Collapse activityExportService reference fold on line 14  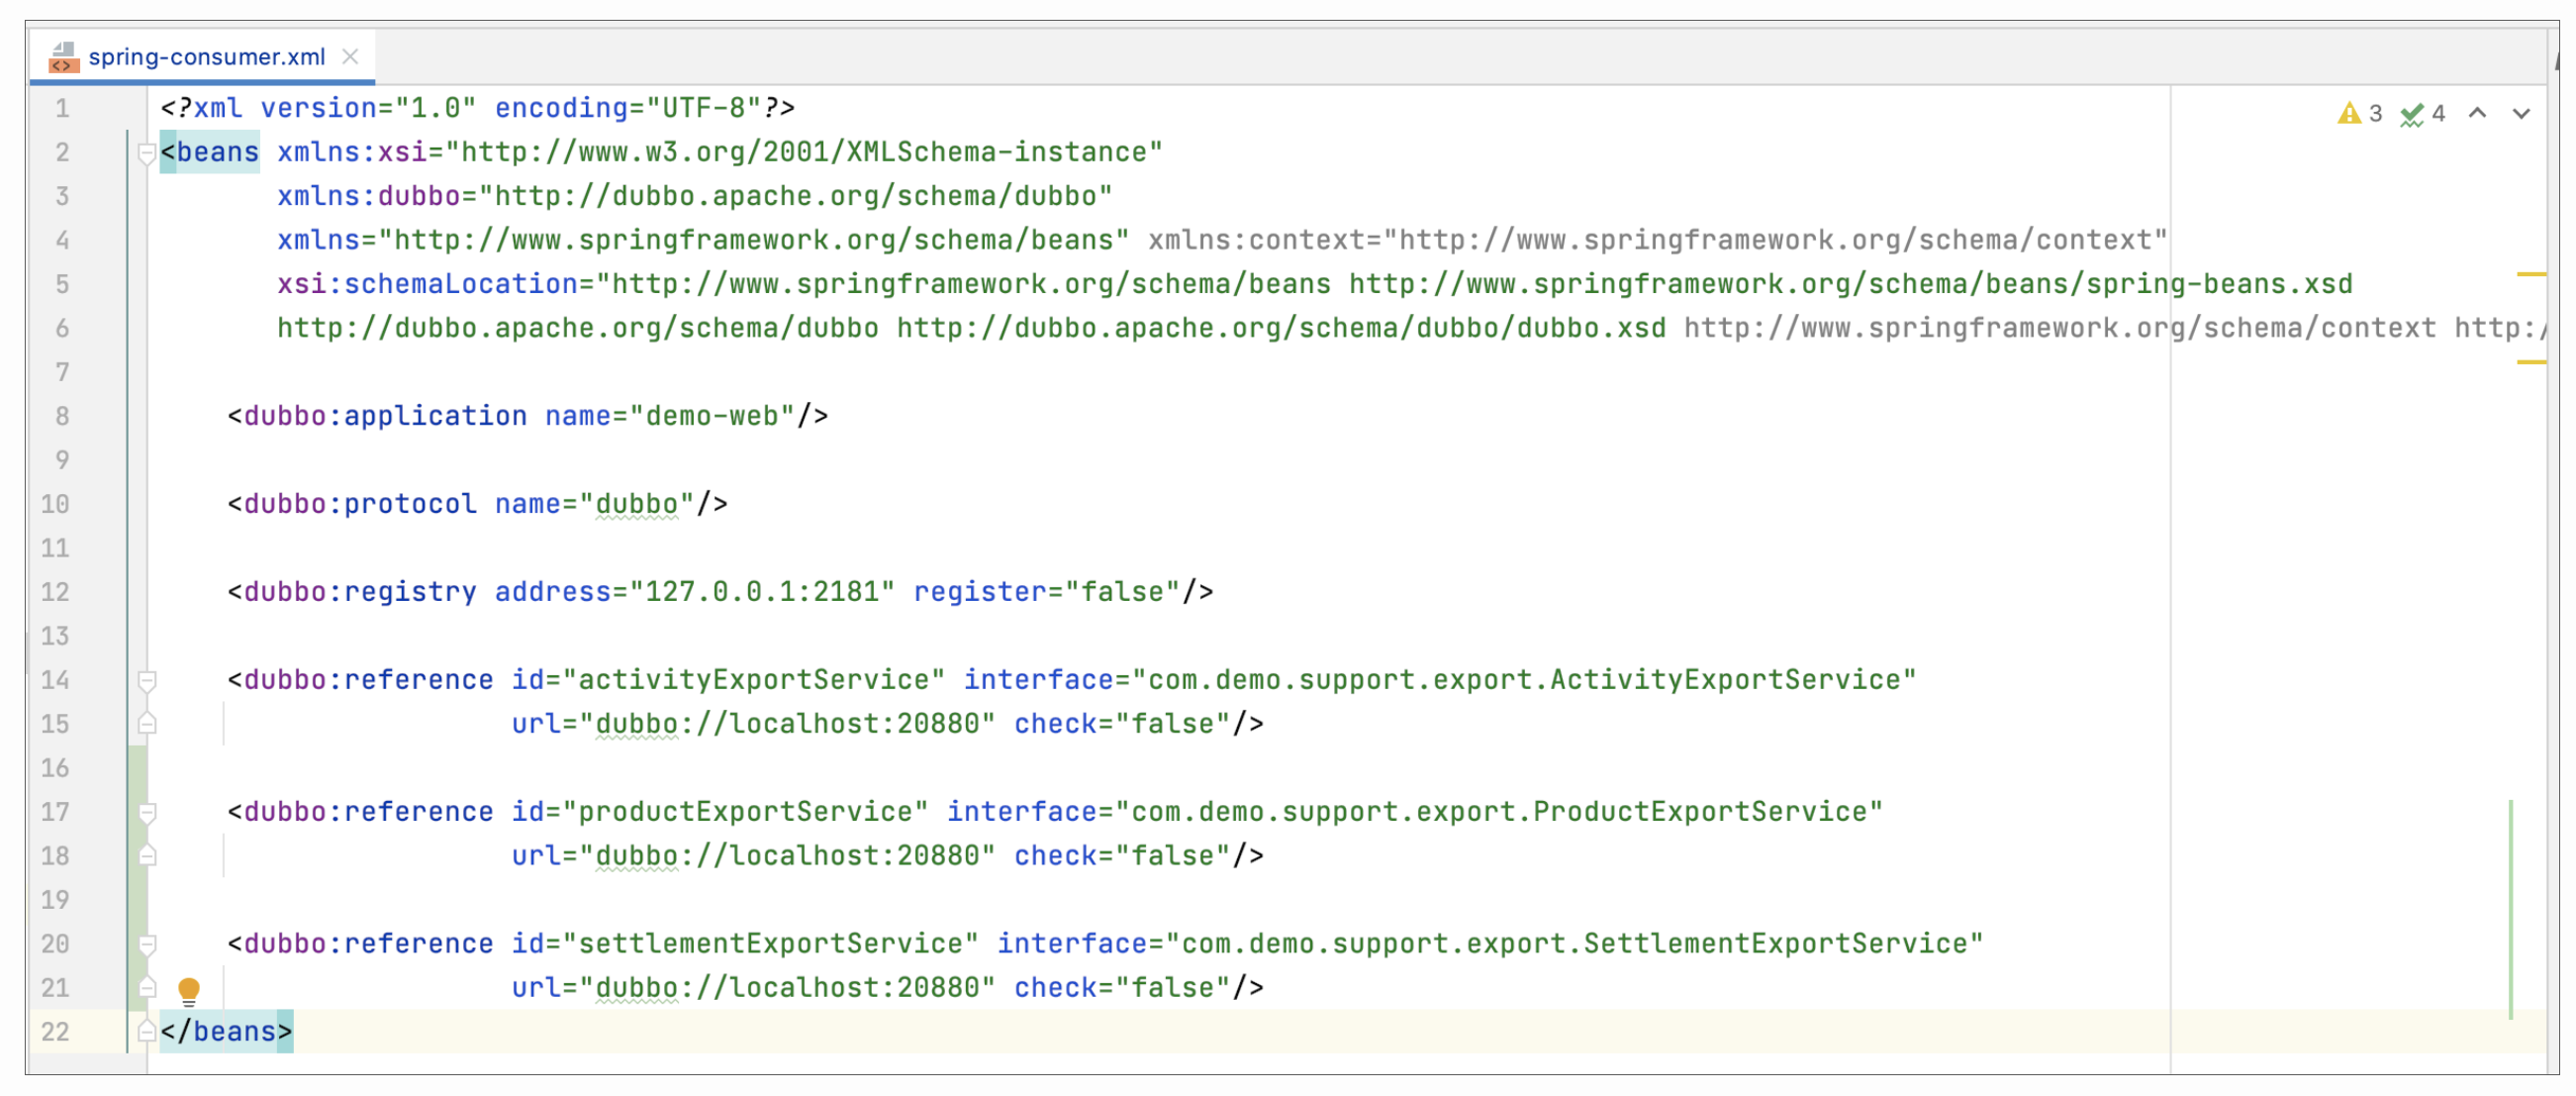click(147, 681)
